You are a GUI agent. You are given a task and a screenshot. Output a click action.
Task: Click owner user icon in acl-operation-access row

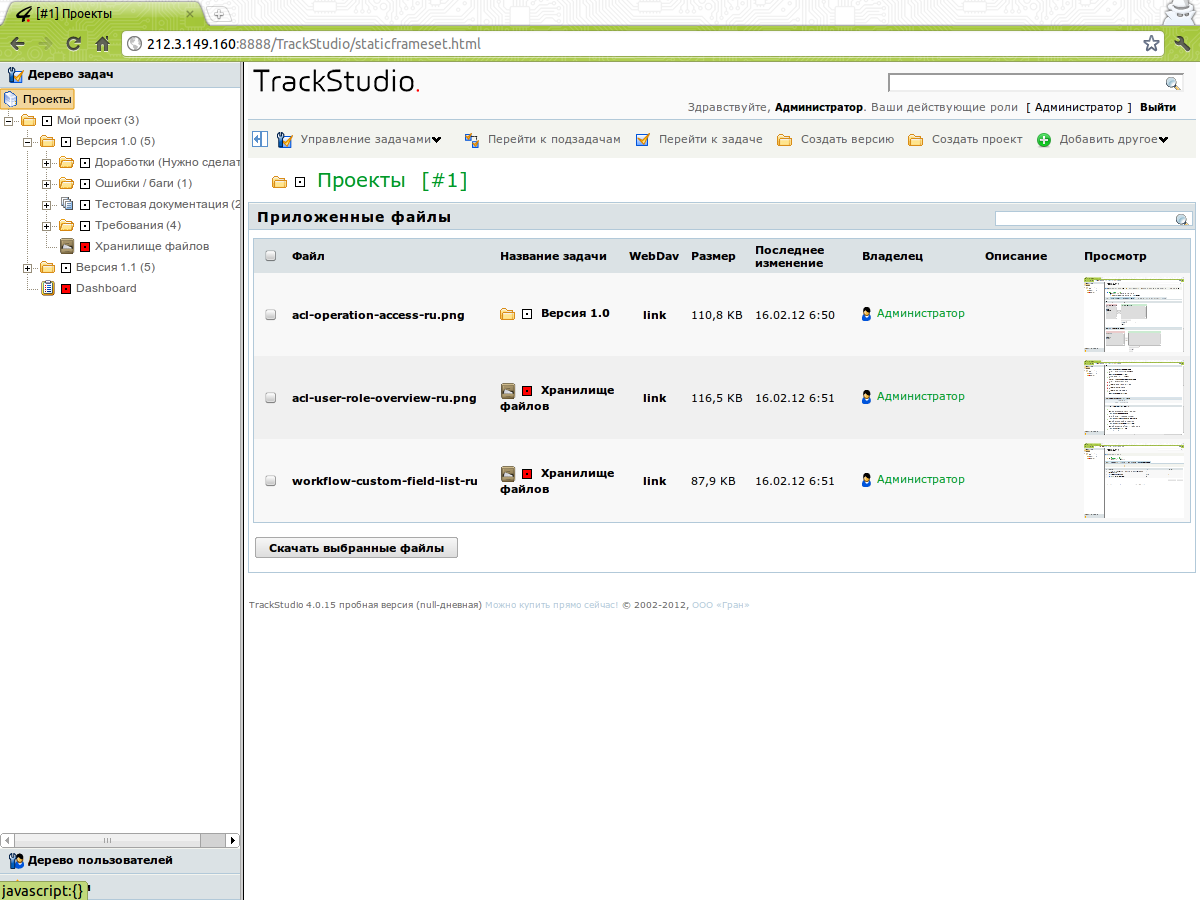[866, 314]
